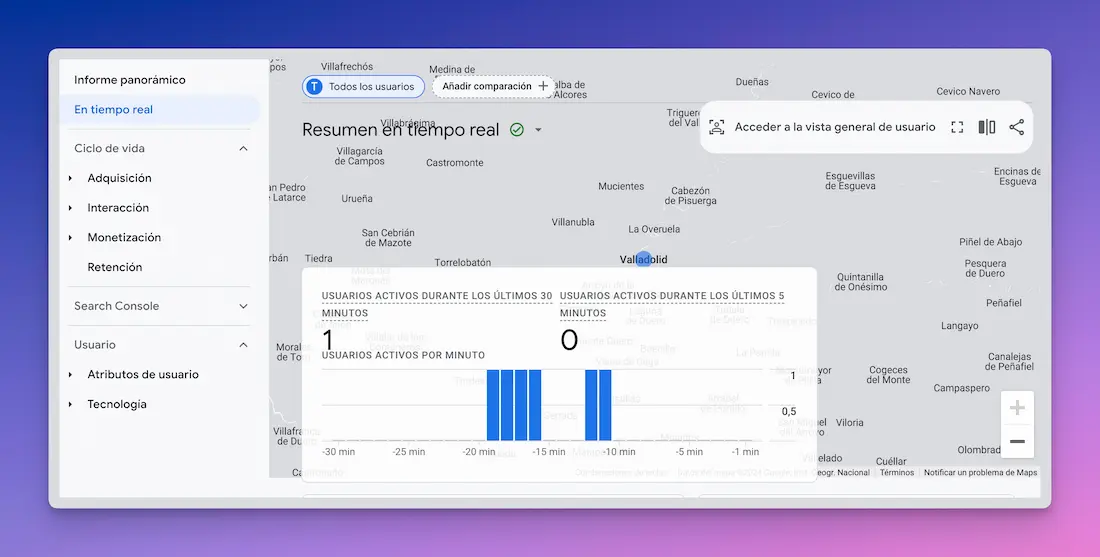The width and height of the screenshot is (1100, 557).
Task: Collapse the Usuario section
Action: (243, 345)
